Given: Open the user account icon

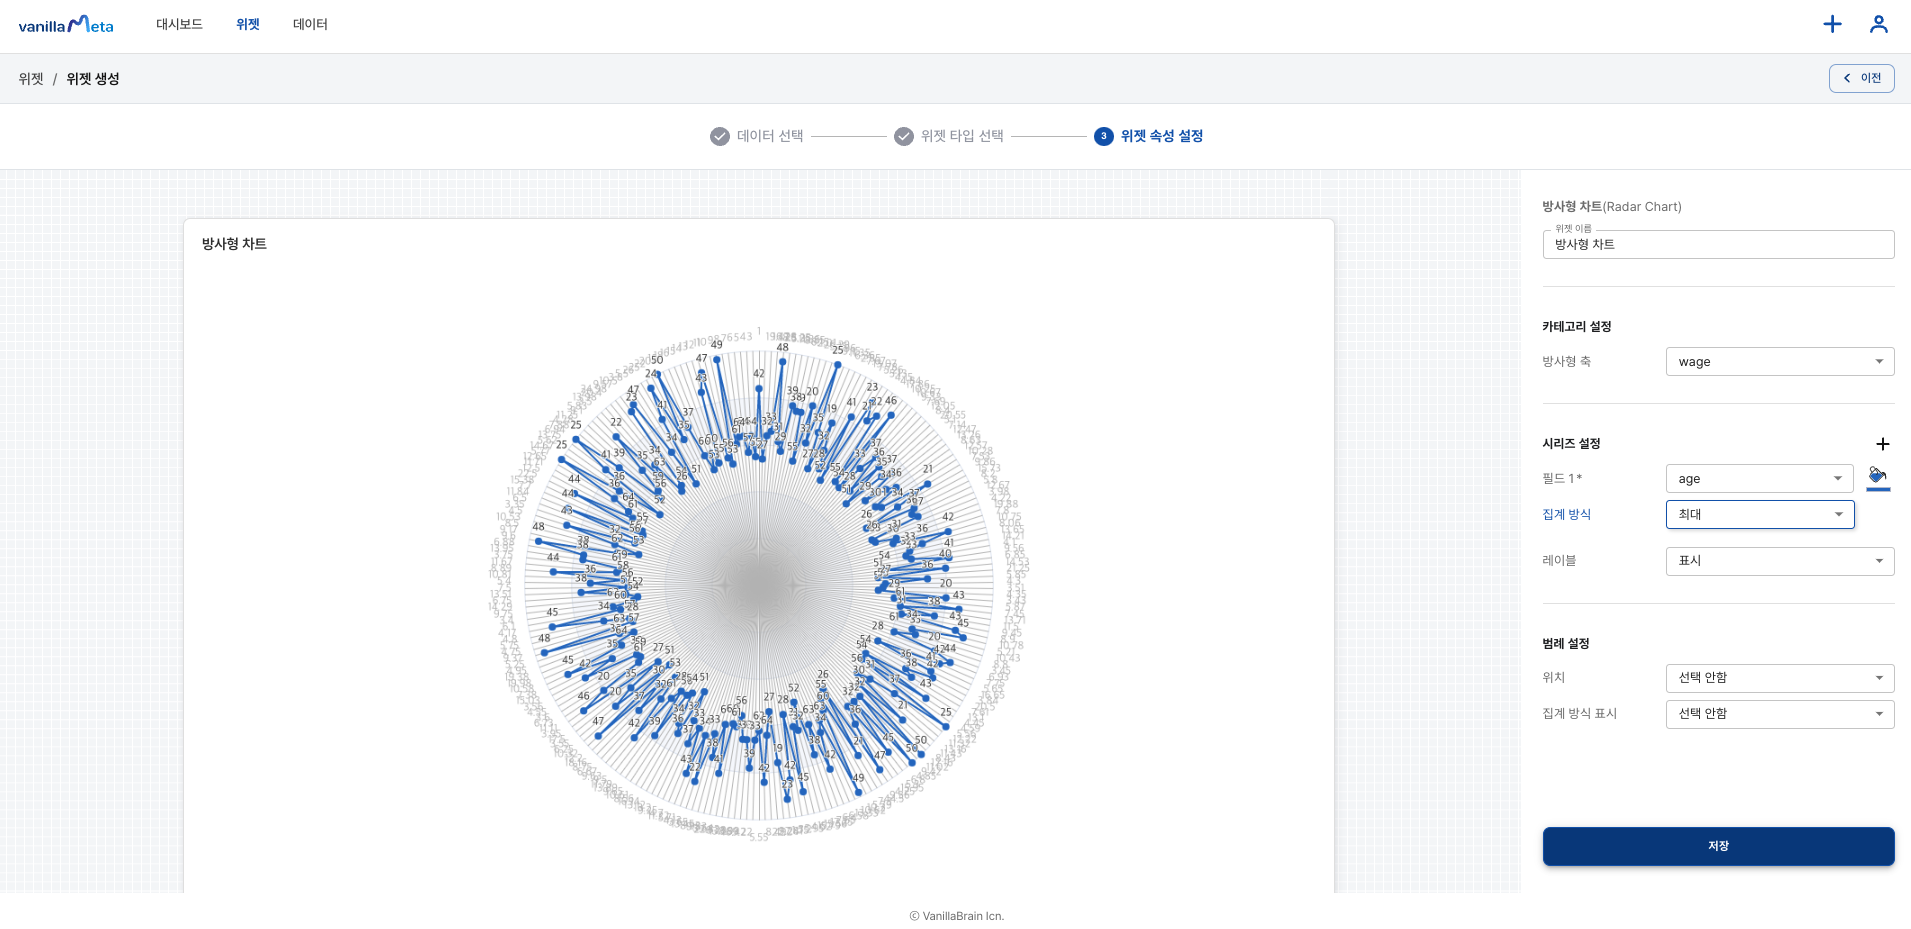Looking at the screenshot, I should (x=1879, y=24).
